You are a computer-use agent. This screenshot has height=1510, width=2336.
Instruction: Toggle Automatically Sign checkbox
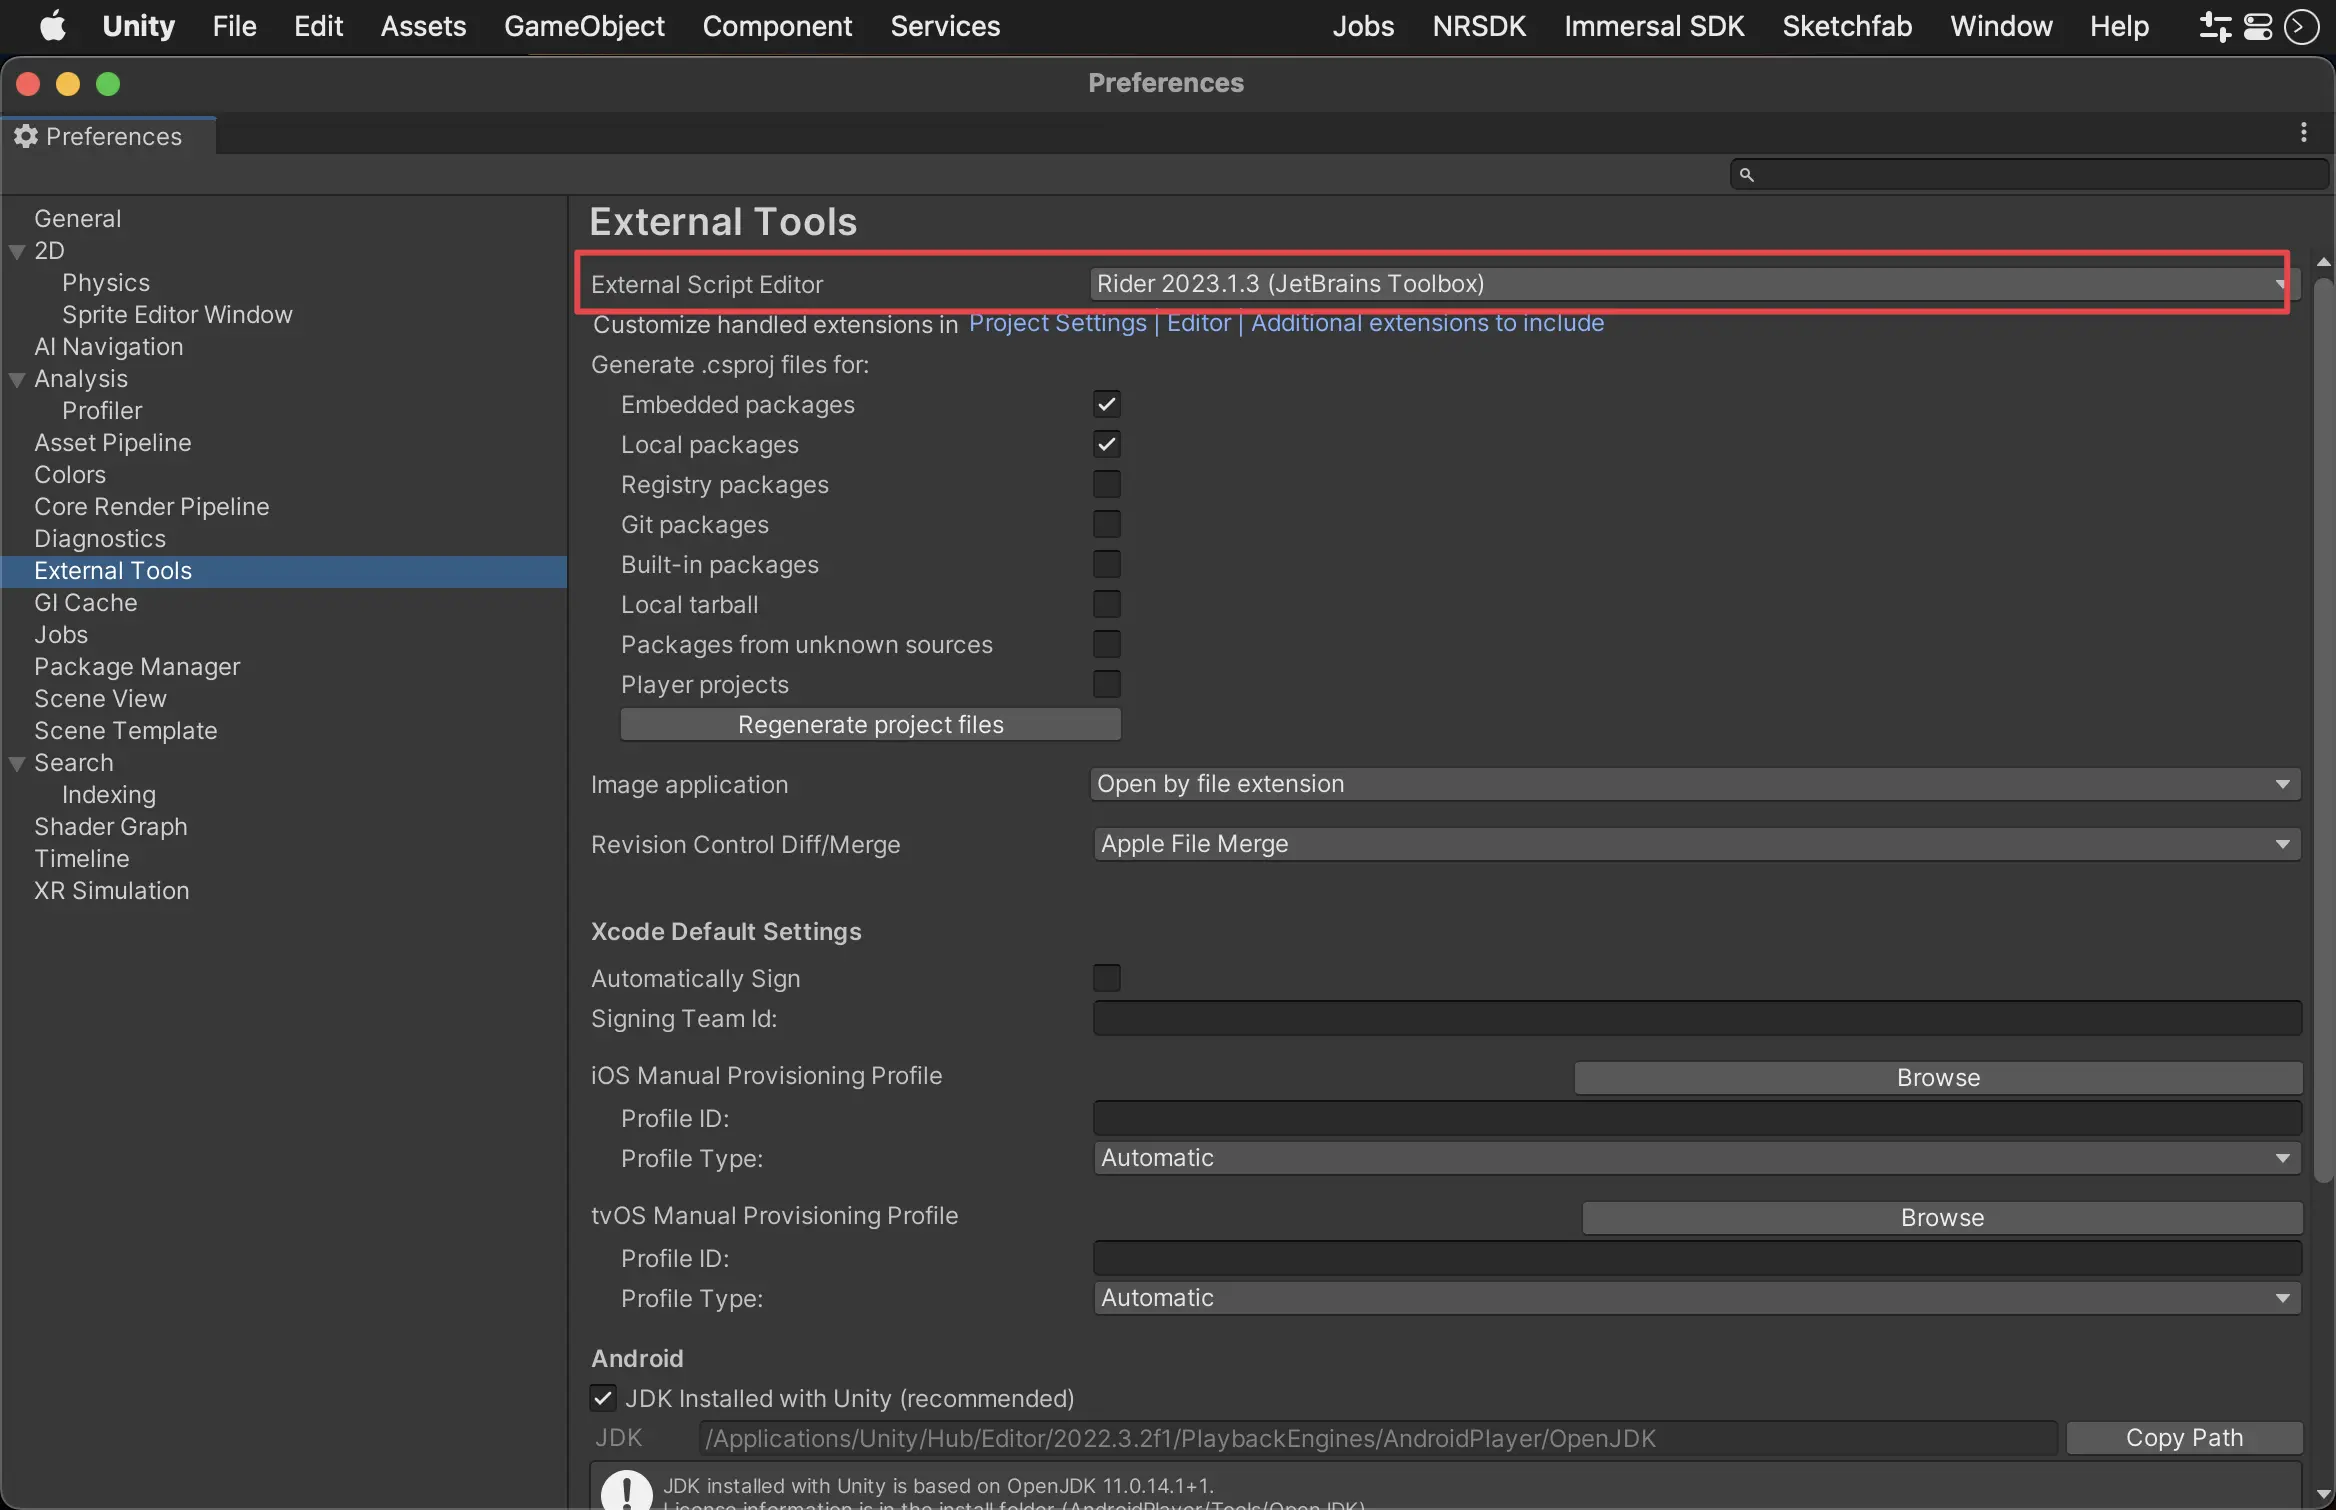[1106, 978]
